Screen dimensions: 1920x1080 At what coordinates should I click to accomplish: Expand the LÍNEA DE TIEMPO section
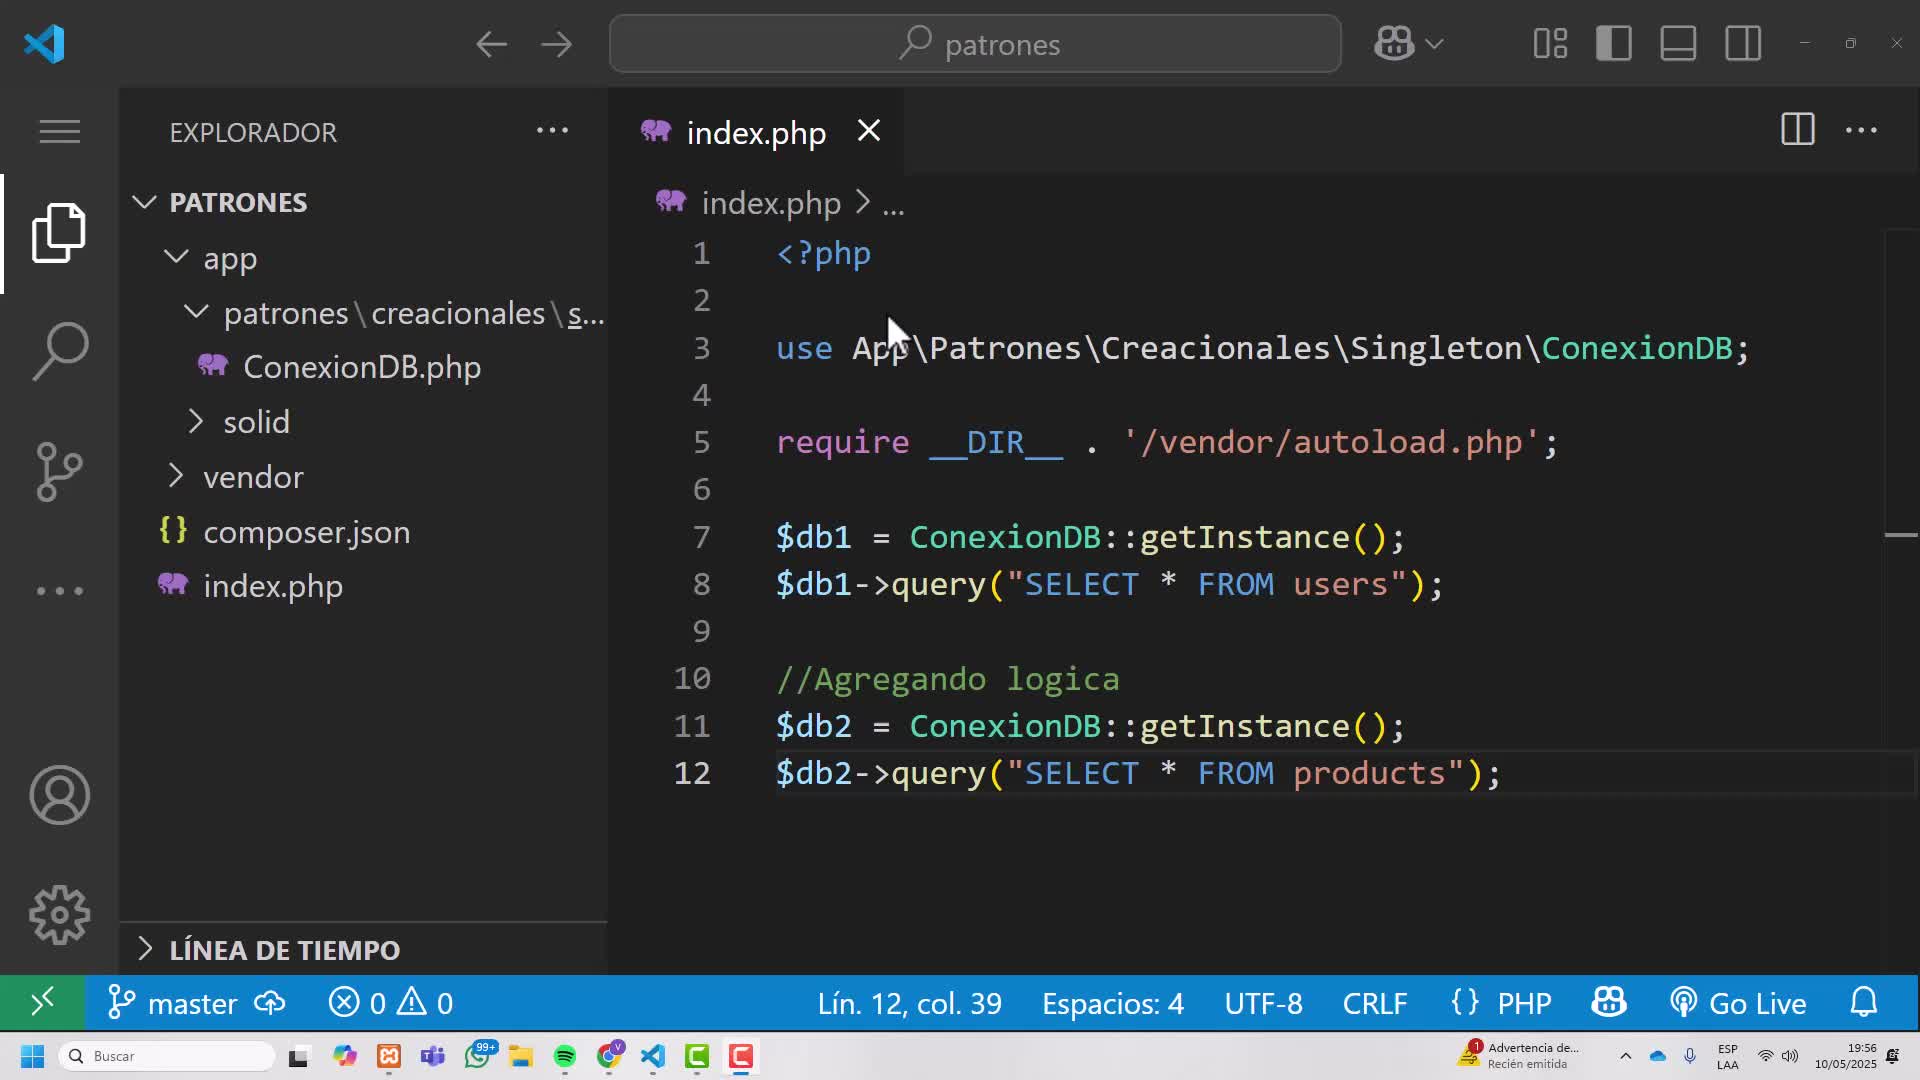coord(284,950)
